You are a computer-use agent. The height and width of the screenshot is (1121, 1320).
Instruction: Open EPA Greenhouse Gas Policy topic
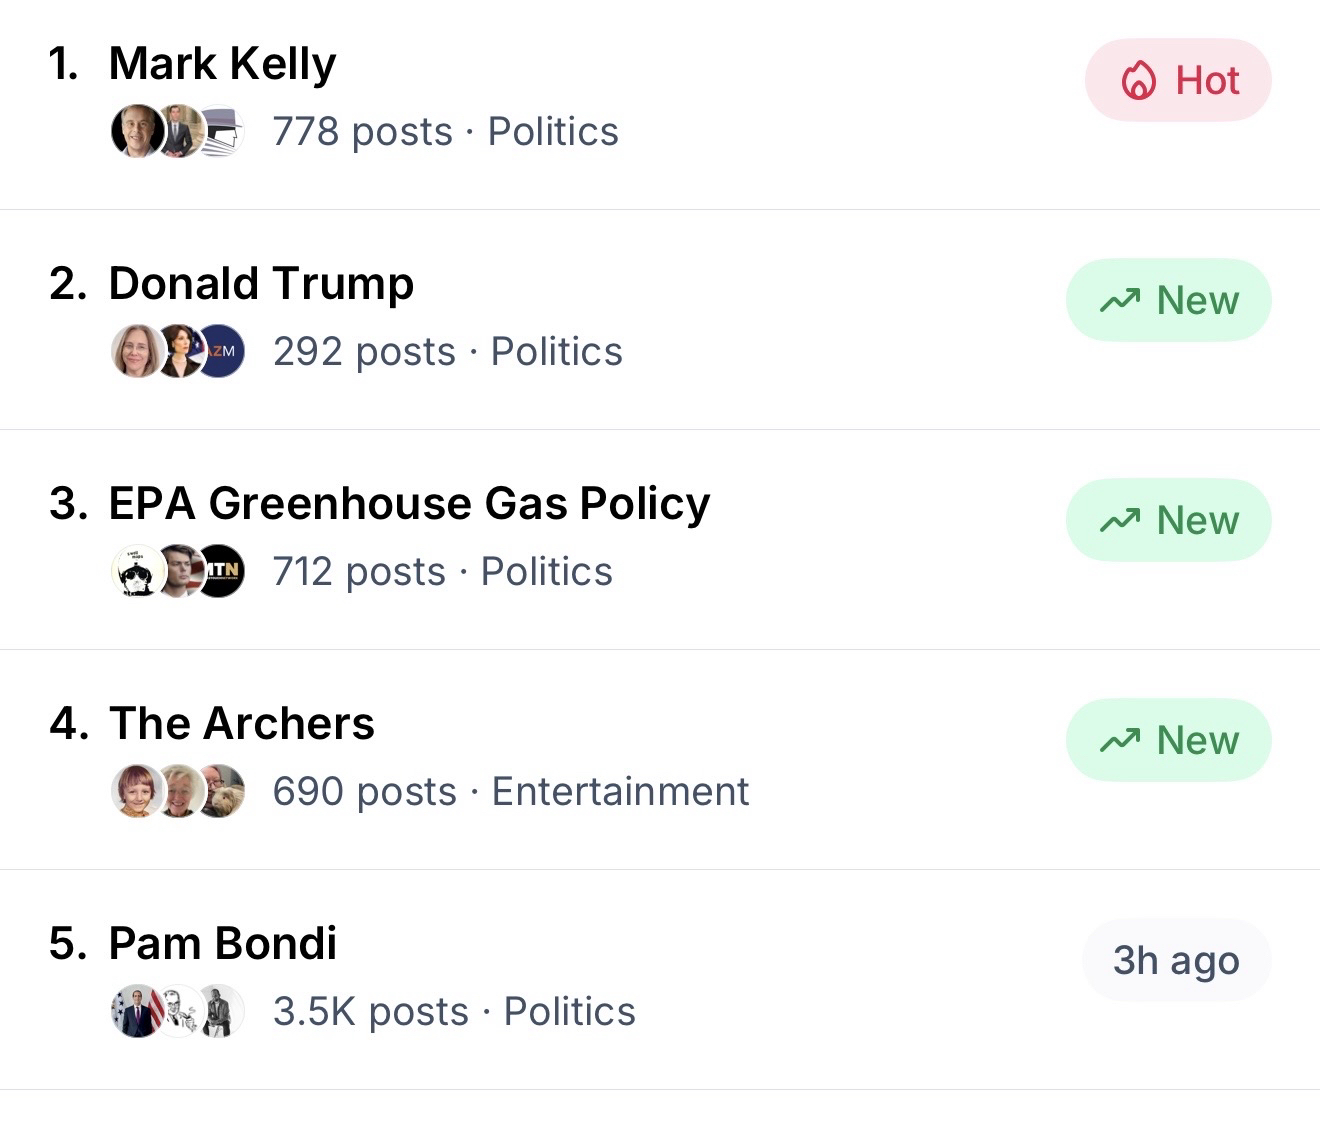[409, 504]
